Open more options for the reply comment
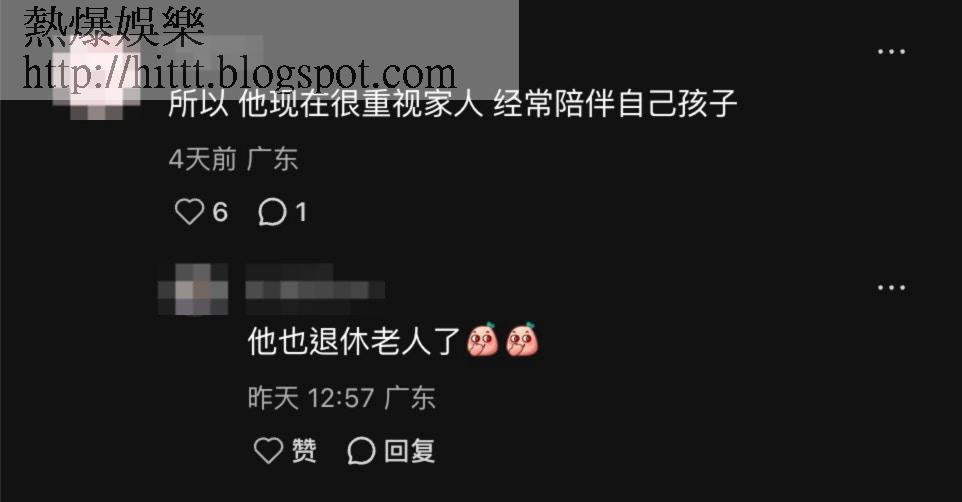Screen dimensions: 962x502 (x=891, y=287)
